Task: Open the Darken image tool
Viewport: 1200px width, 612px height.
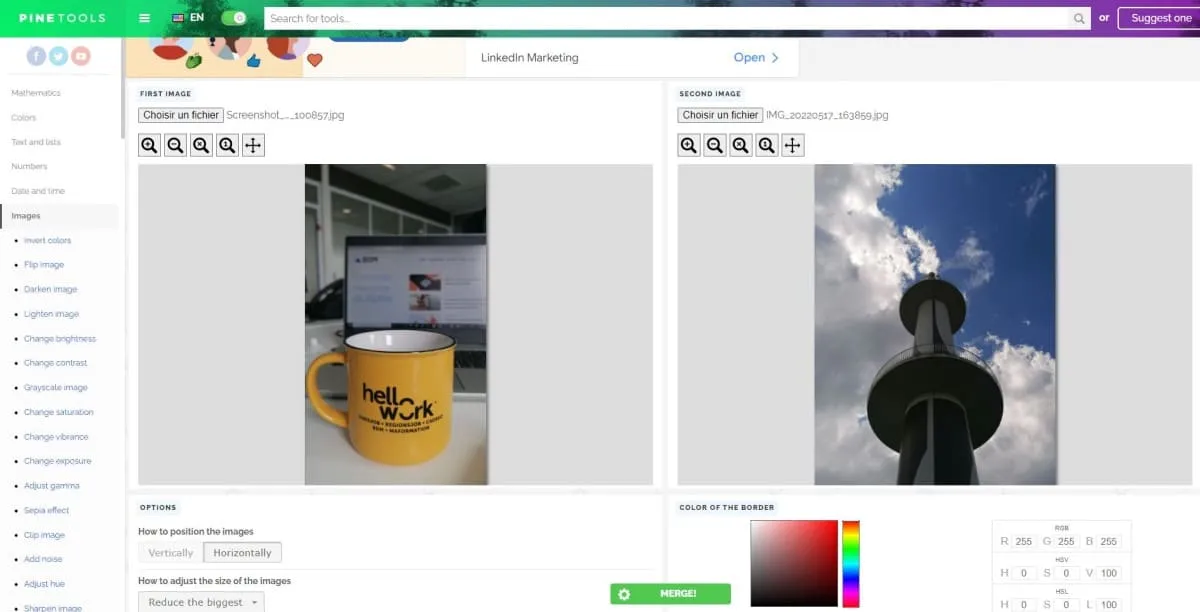Action: (x=51, y=290)
